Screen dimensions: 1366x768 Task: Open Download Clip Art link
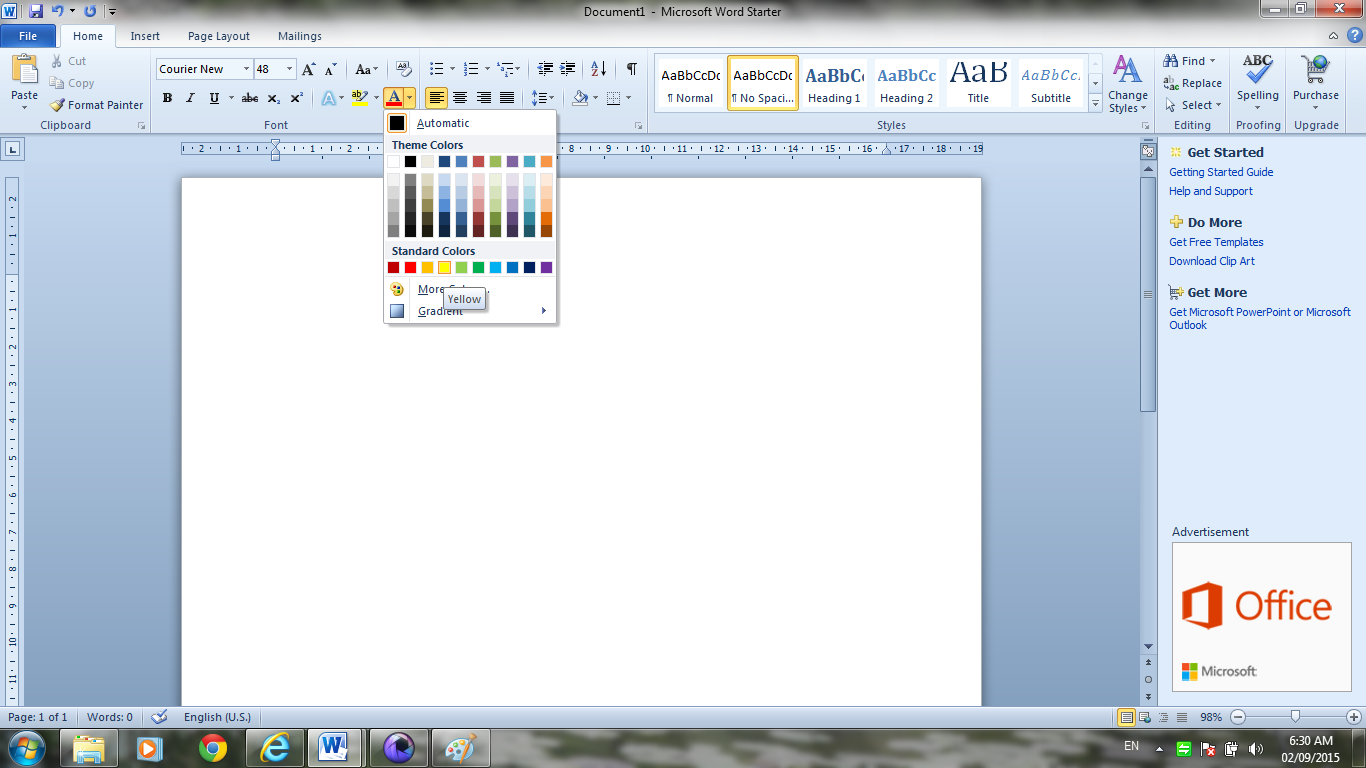click(1212, 261)
